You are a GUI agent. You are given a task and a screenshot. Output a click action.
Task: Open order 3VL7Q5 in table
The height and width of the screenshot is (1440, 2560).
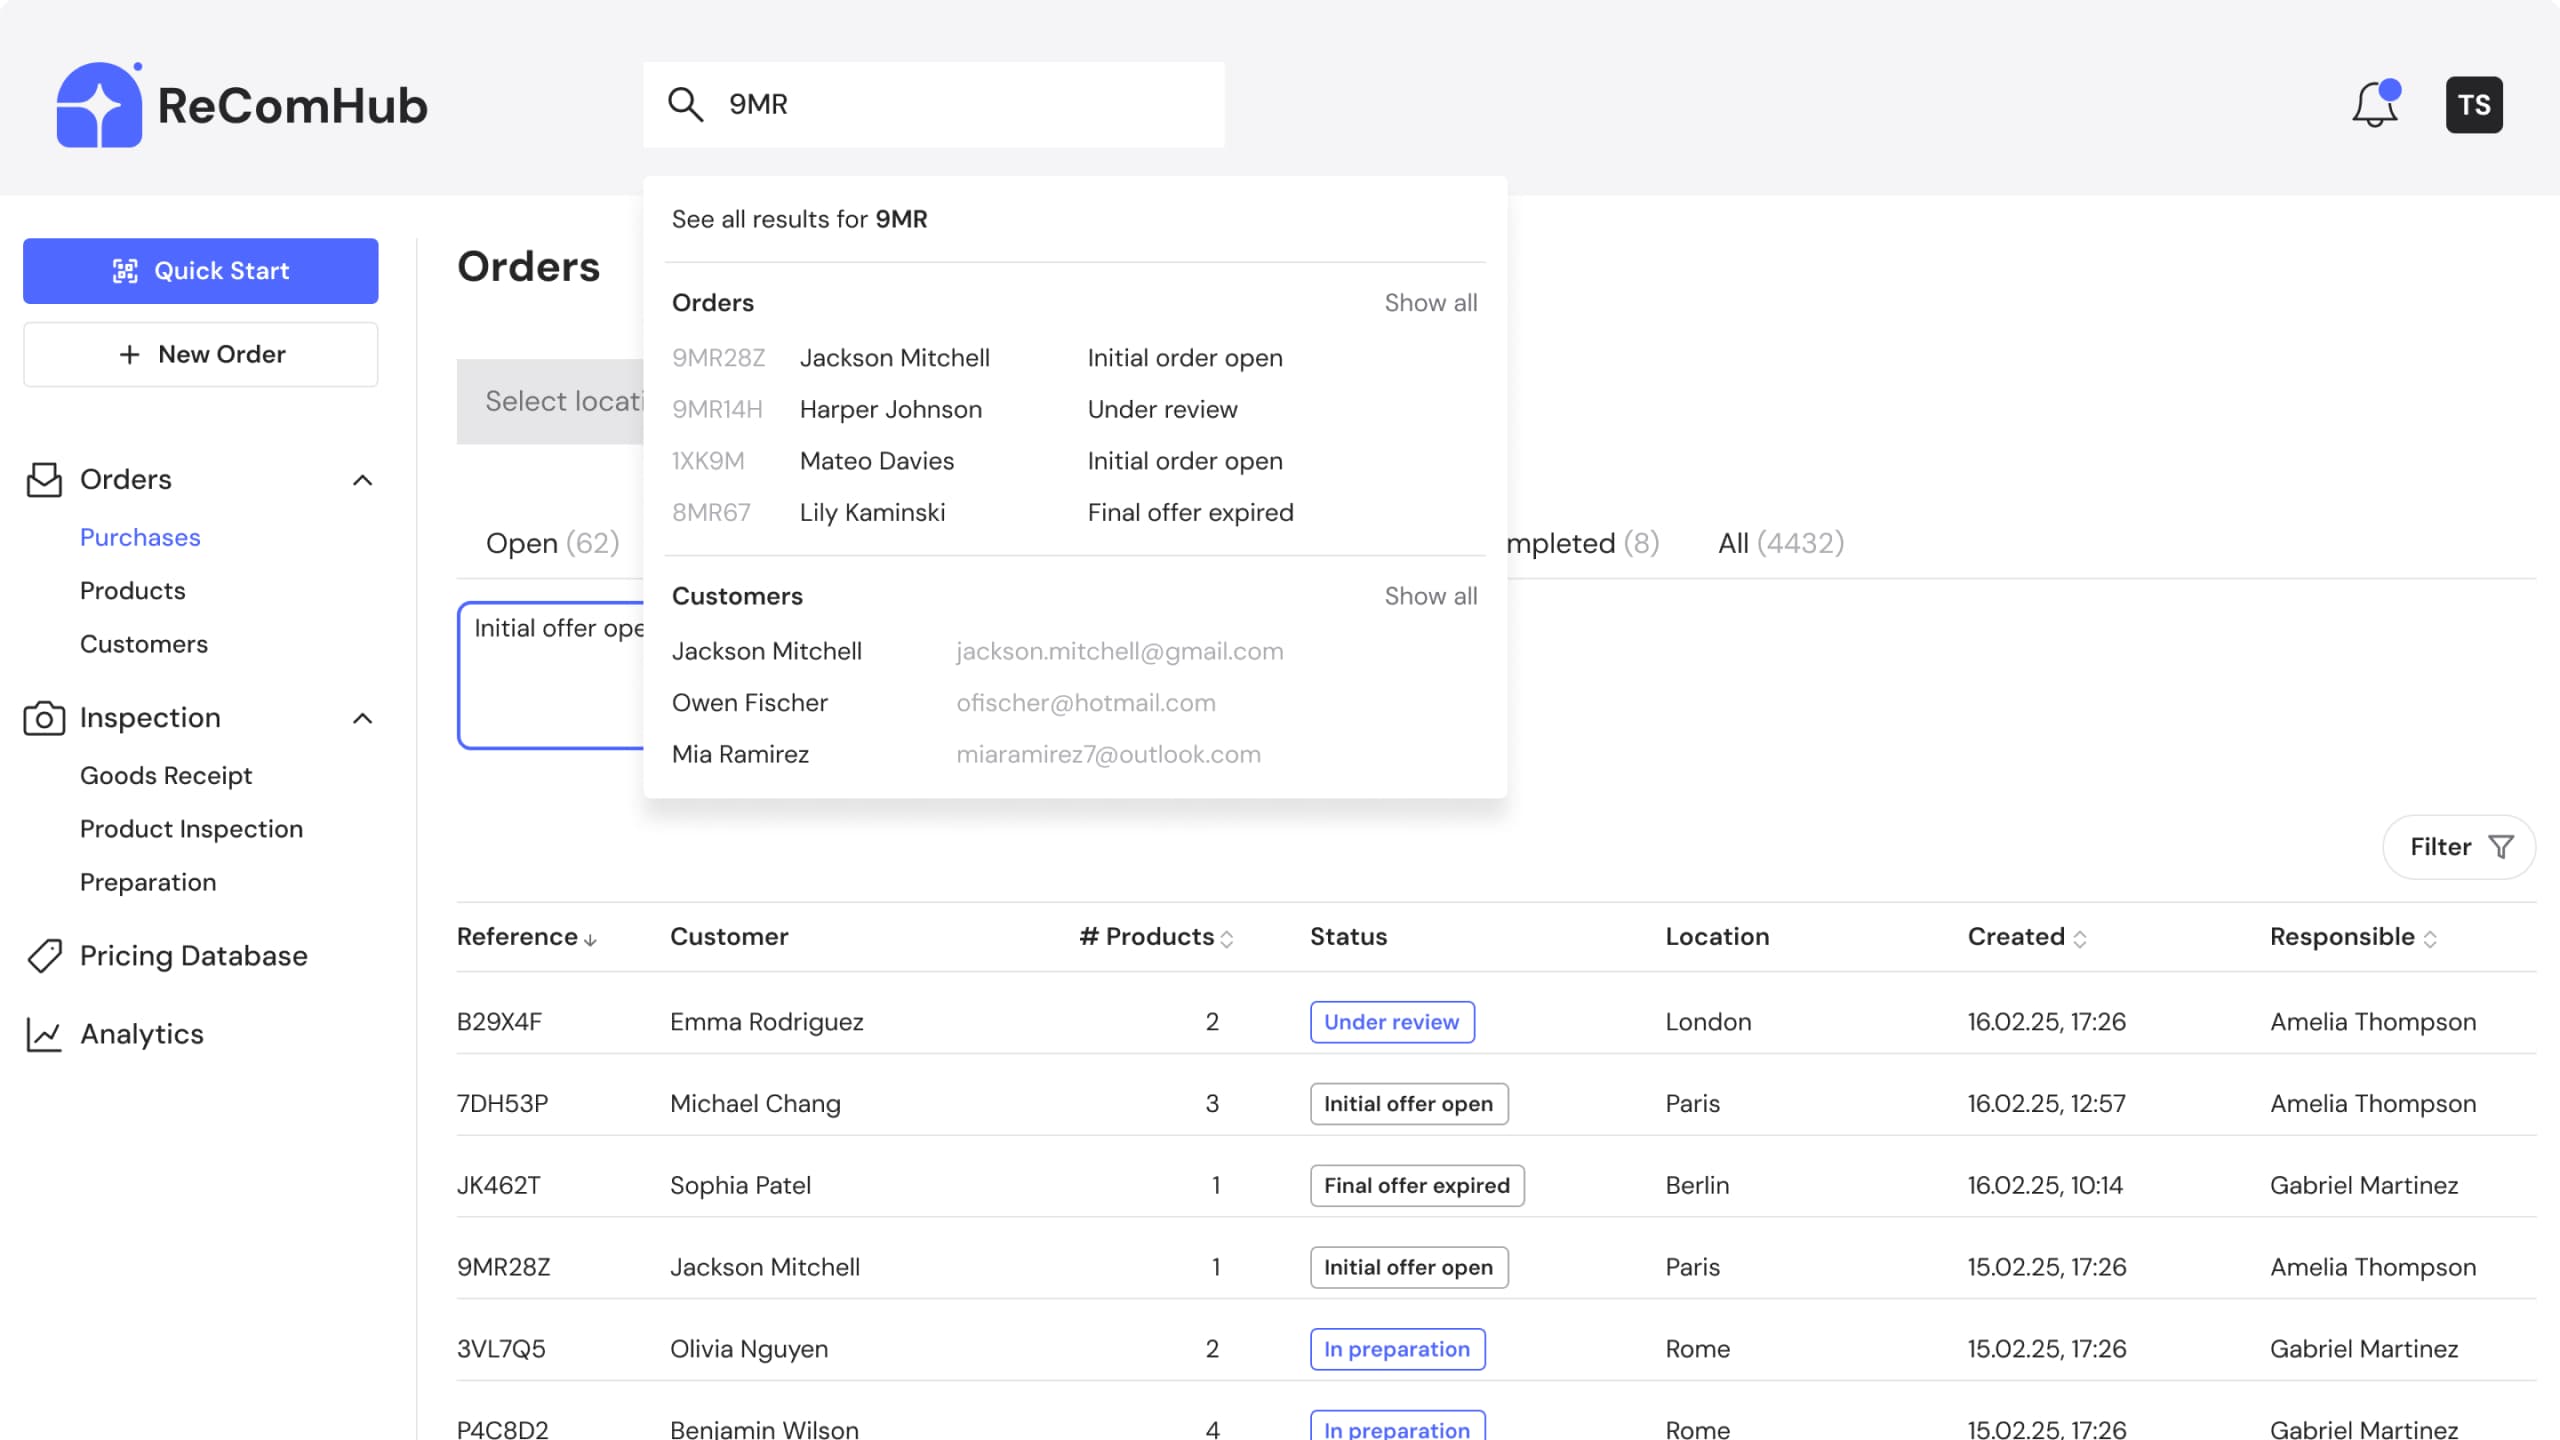[x=501, y=1349]
